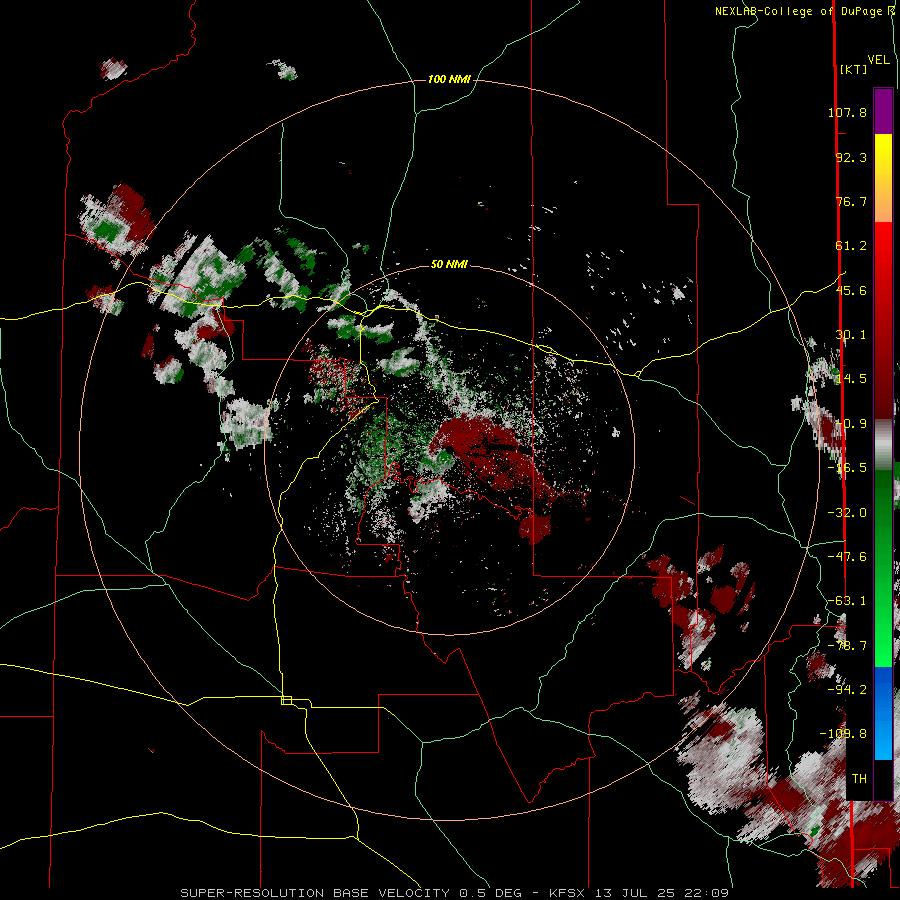Select the -16.5 legend value
Viewport: 900px width, 900px height.
click(x=847, y=468)
